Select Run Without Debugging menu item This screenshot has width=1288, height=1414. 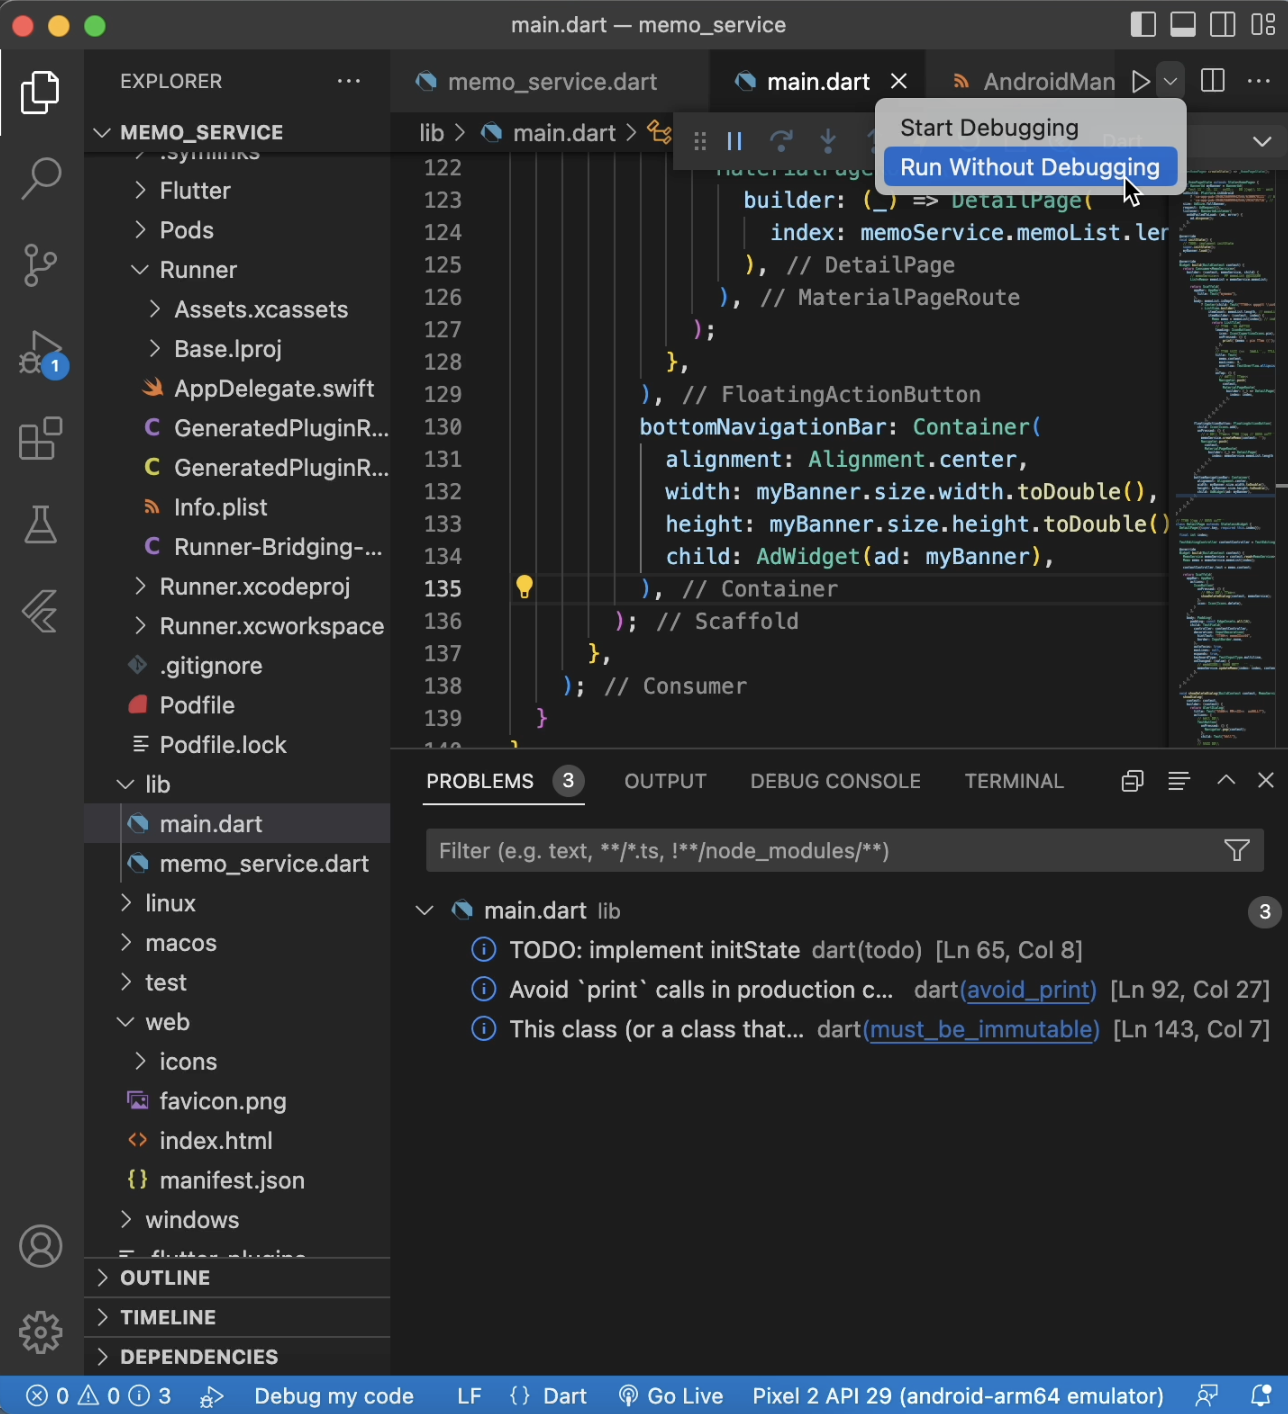pyautogui.click(x=1030, y=167)
